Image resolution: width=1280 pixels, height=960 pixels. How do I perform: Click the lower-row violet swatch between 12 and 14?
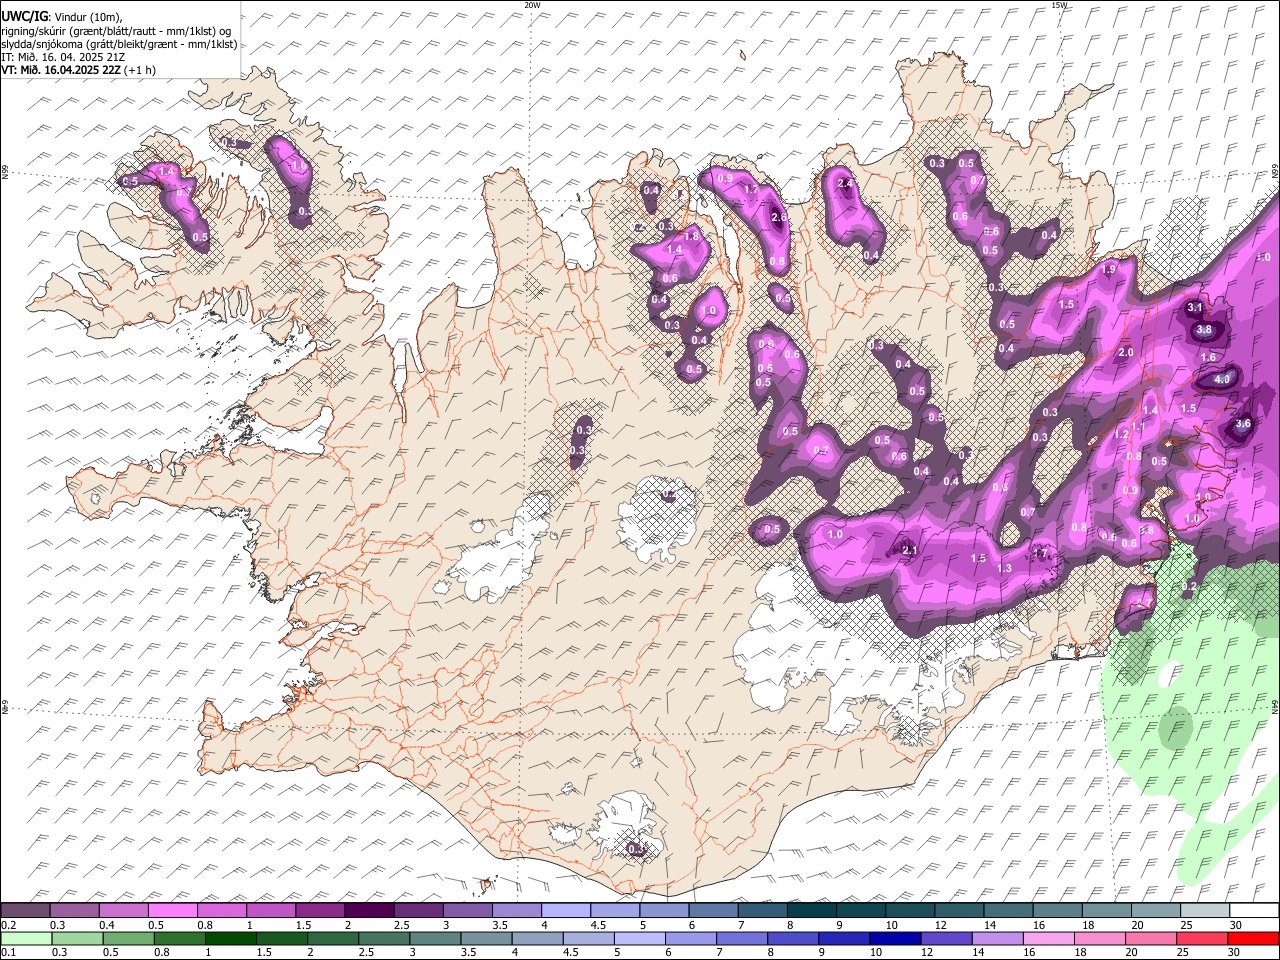[x=947, y=939]
